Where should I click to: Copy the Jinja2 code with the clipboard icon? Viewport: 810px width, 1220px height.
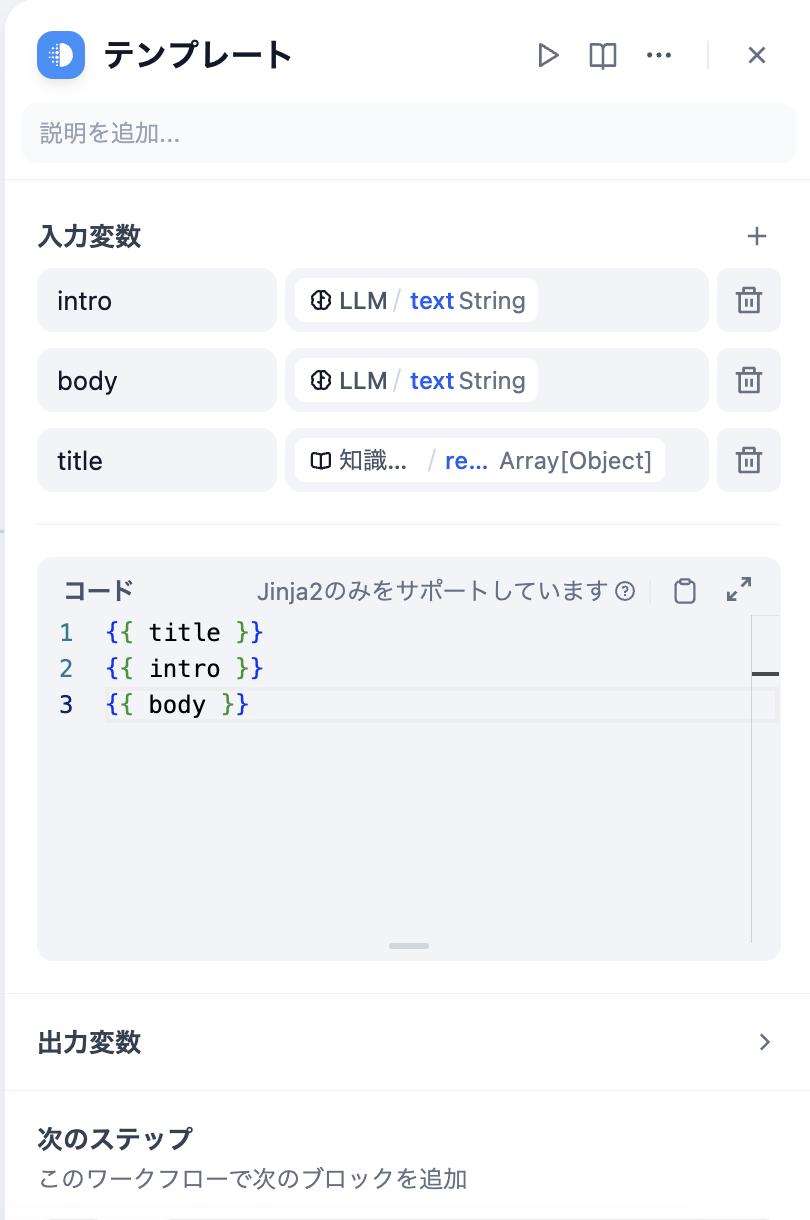pyautogui.click(x=685, y=590)
